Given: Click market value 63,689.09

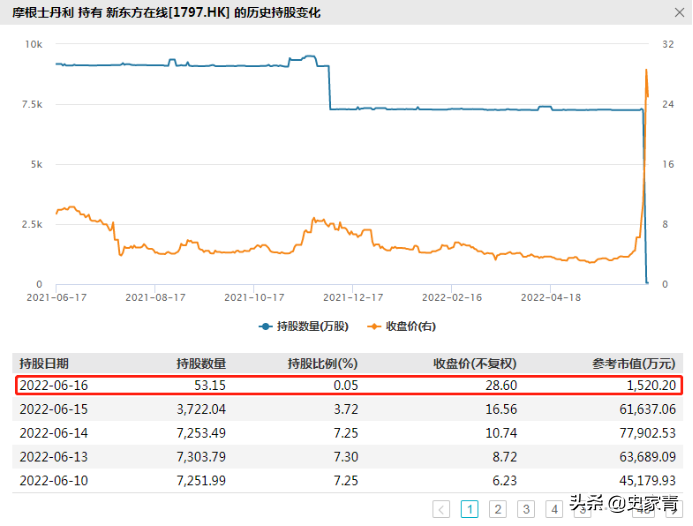Looking at the screenshot, I should [x=647, y=457].
